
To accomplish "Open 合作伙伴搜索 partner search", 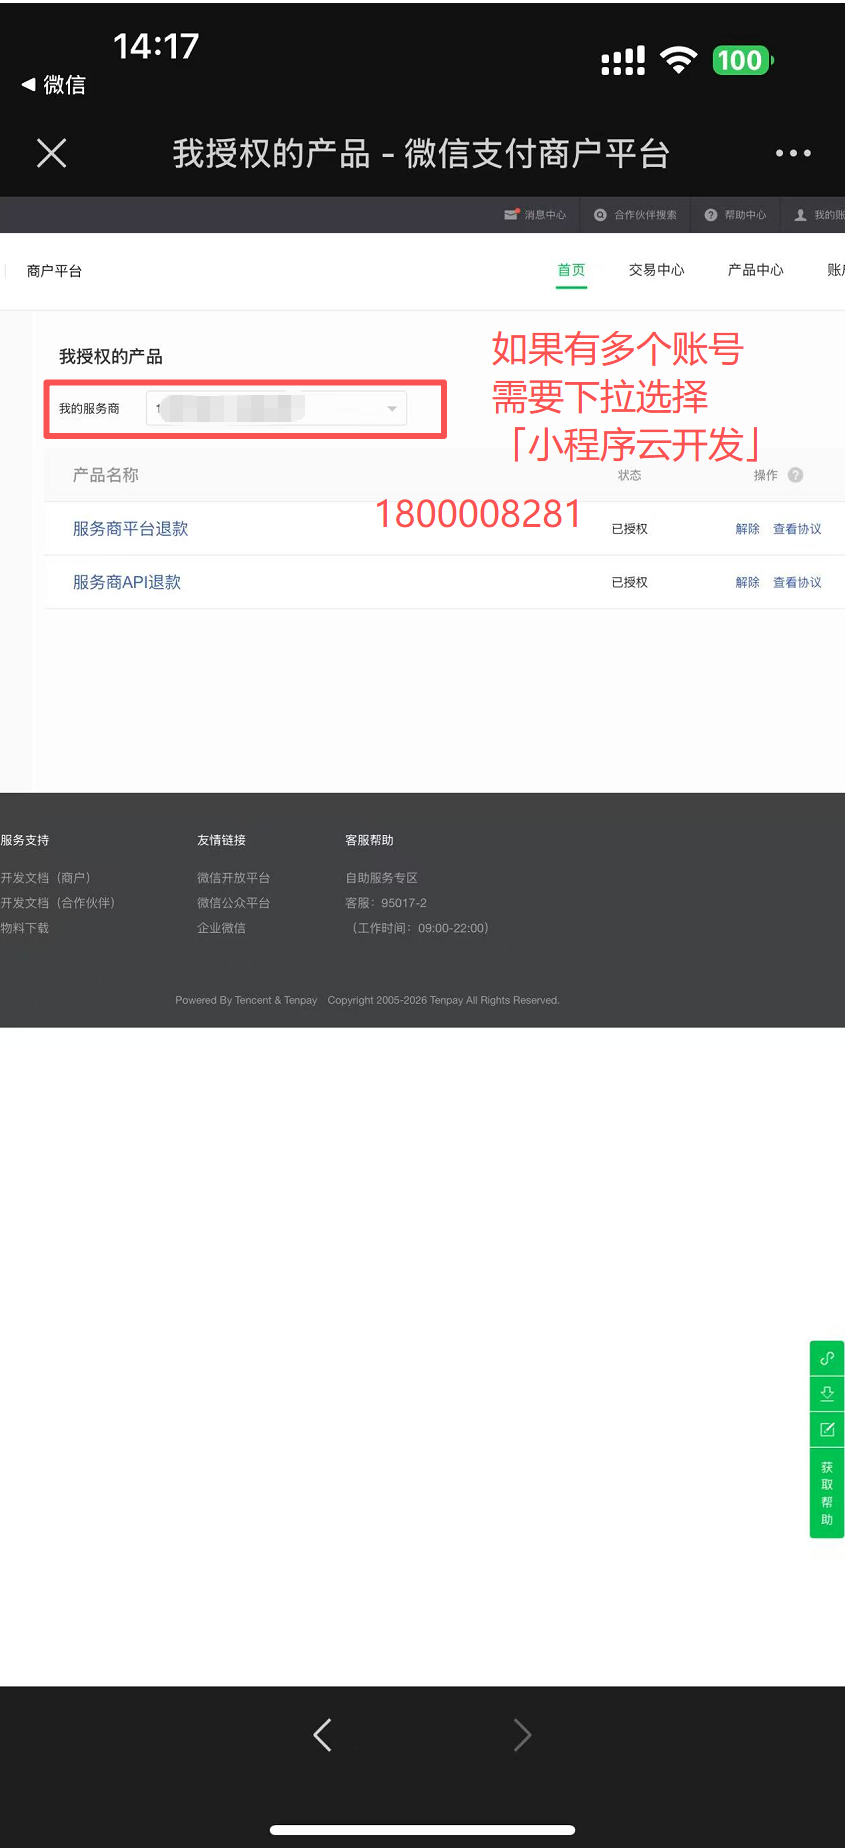I will [636, 215].
